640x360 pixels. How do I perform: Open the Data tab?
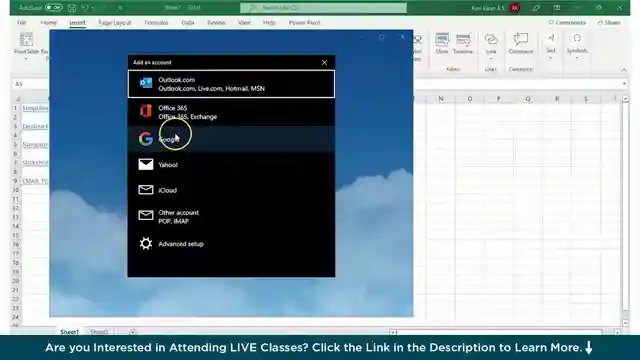point(188,23)
